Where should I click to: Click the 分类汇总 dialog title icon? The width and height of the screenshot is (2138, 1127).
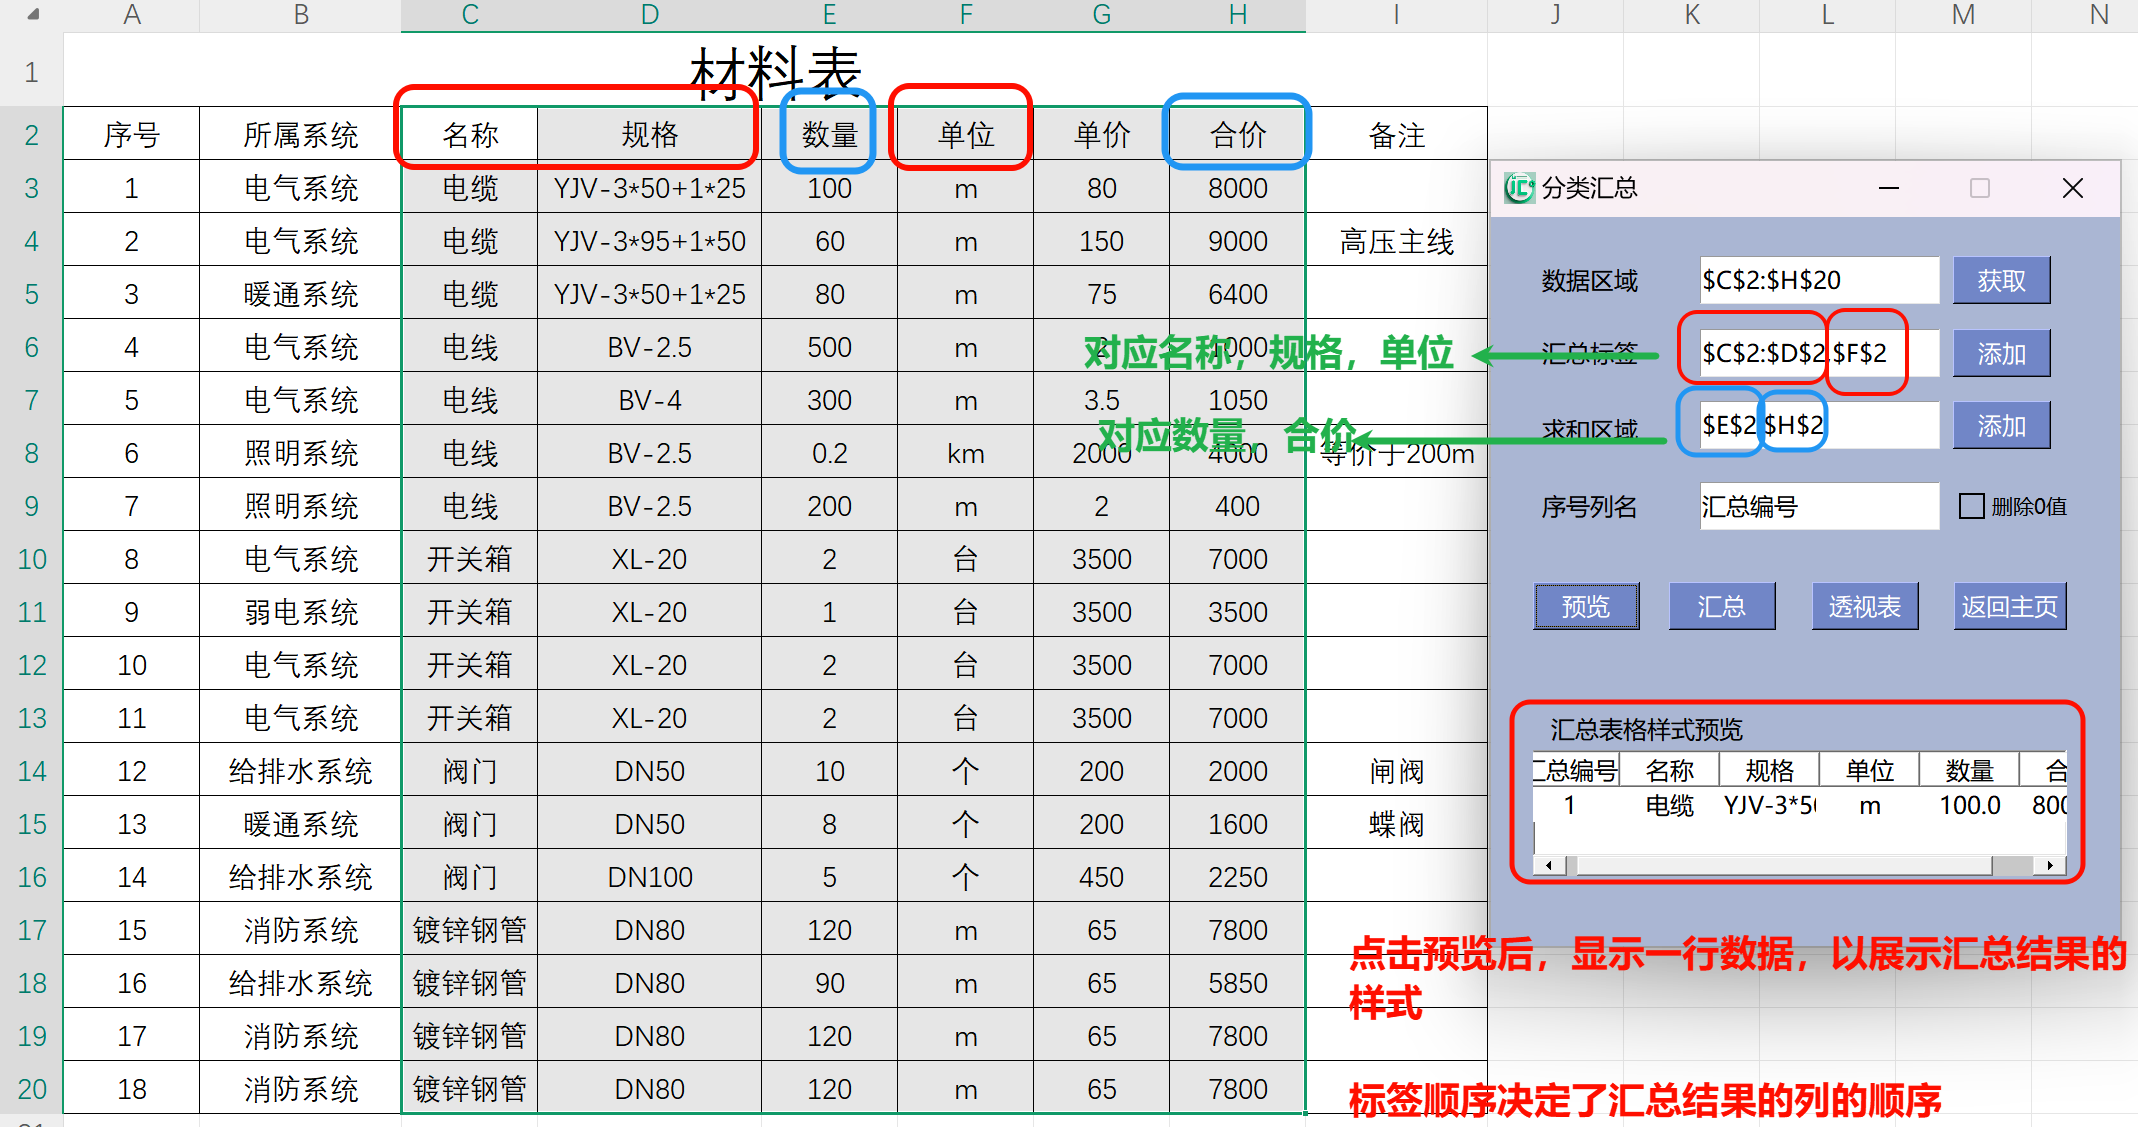click(1519, 188)
